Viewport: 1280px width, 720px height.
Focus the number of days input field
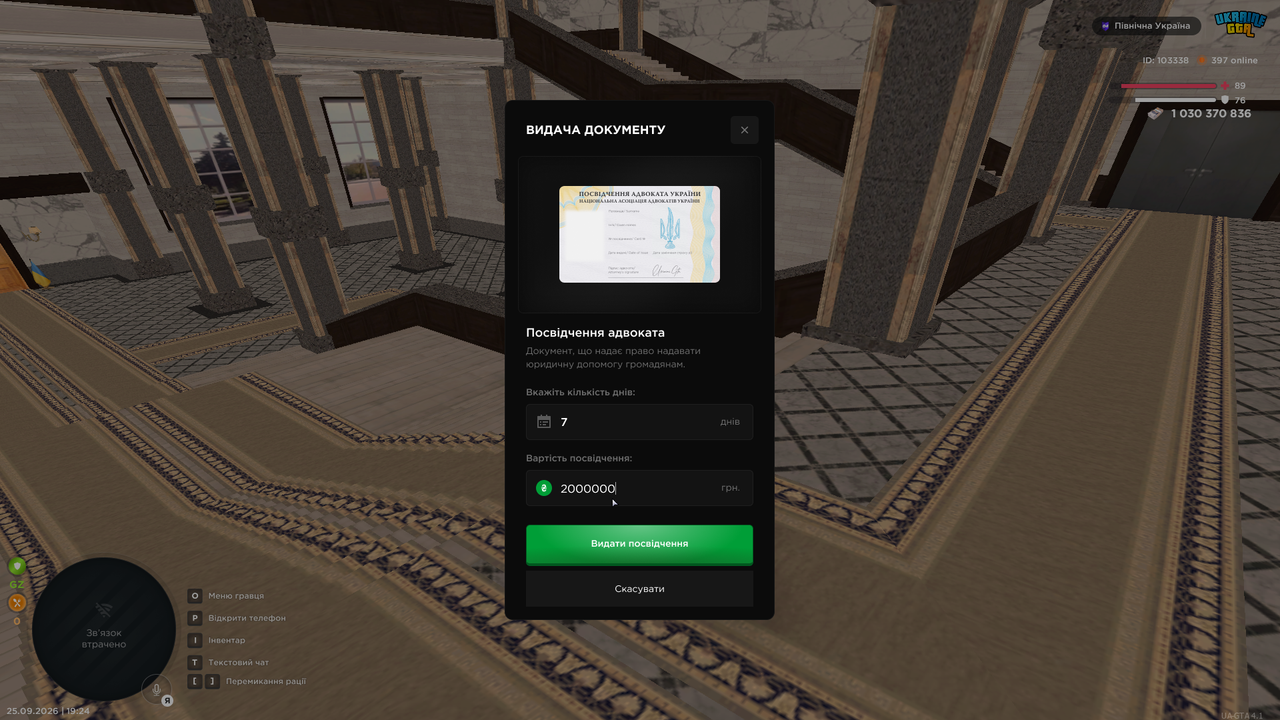[639, 422]
